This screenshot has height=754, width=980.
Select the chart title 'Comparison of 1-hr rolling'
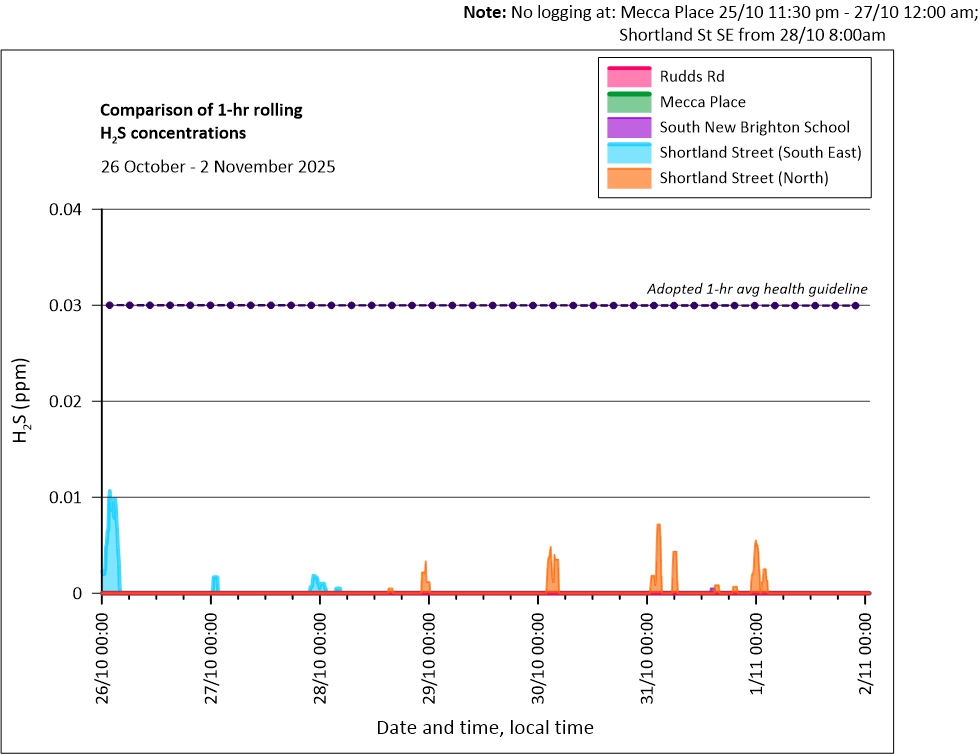pyautogui.click(x=201, y=110)
